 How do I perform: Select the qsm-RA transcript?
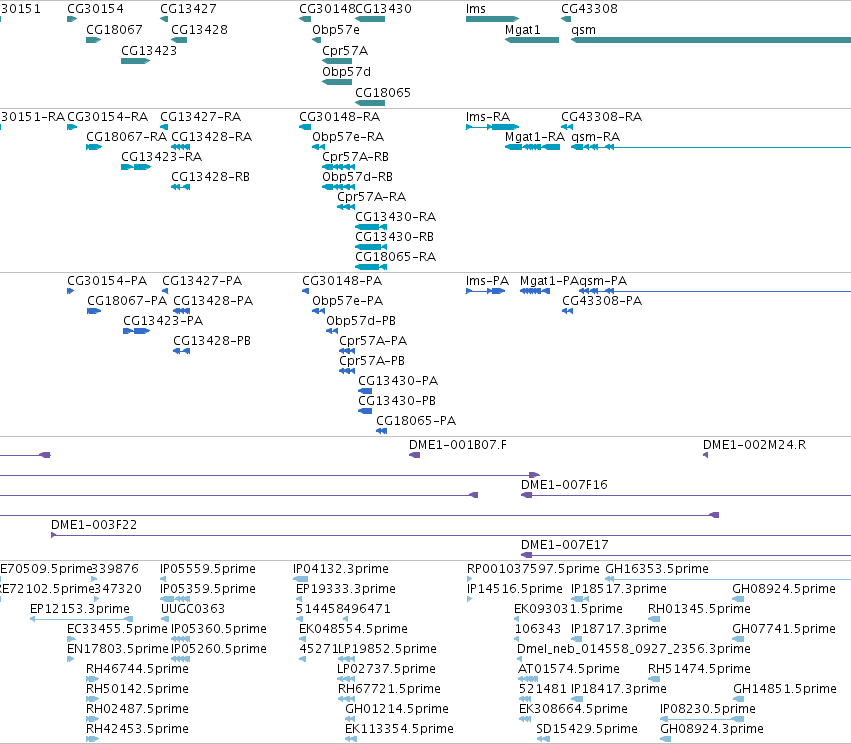point(711,147)
